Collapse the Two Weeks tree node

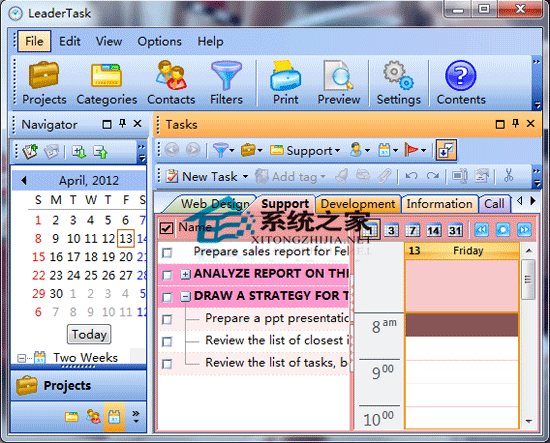(21, 358)
